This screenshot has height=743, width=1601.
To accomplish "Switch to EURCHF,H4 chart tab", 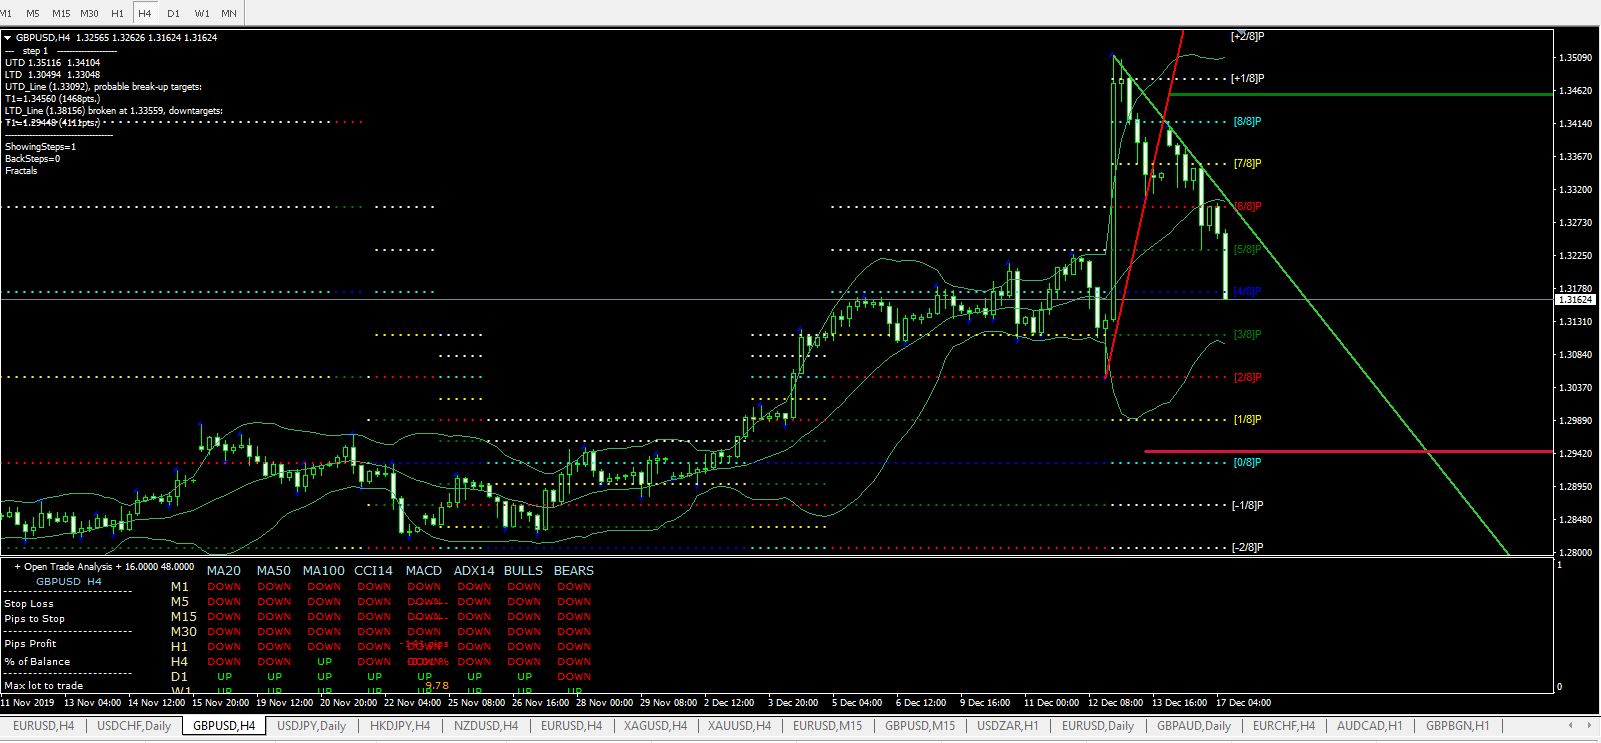I will 1284,726.
